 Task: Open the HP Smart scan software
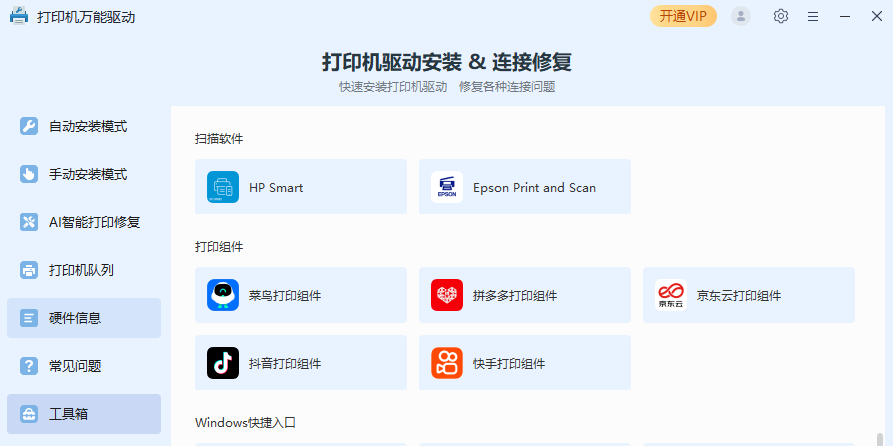click(x=300, y=187)
